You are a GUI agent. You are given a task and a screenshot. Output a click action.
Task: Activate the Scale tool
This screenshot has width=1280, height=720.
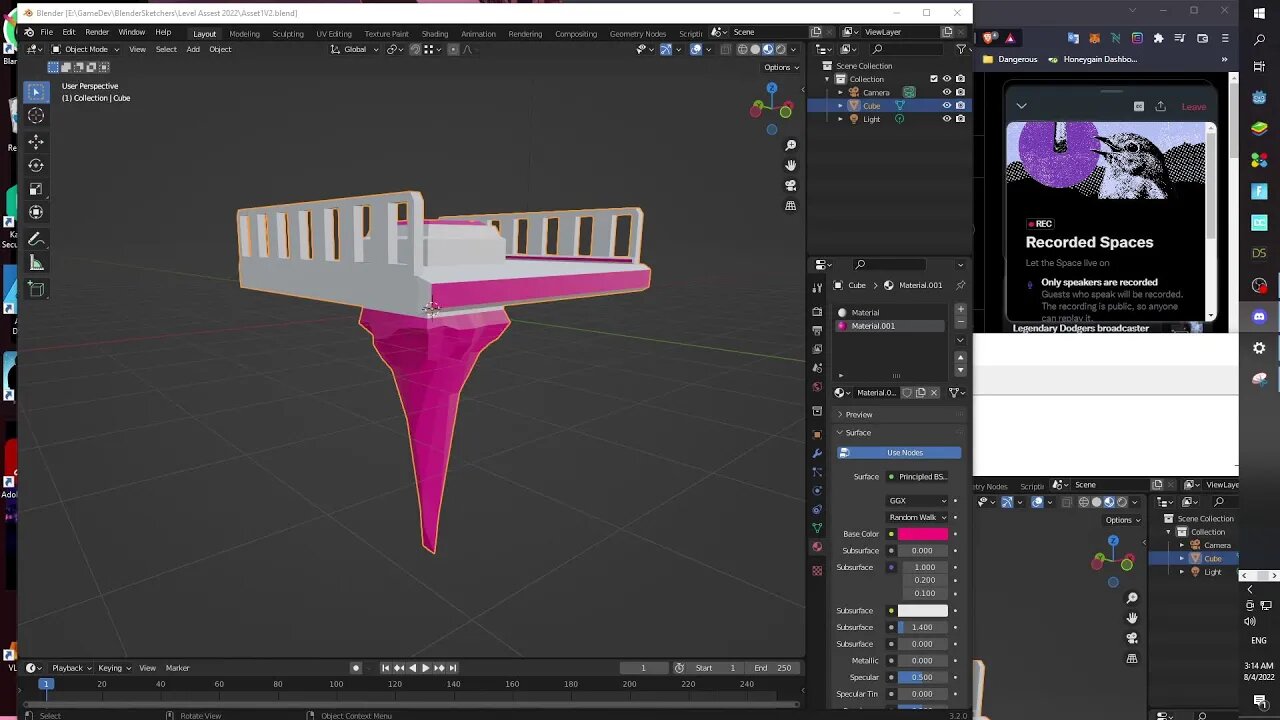tap(36, 189)
